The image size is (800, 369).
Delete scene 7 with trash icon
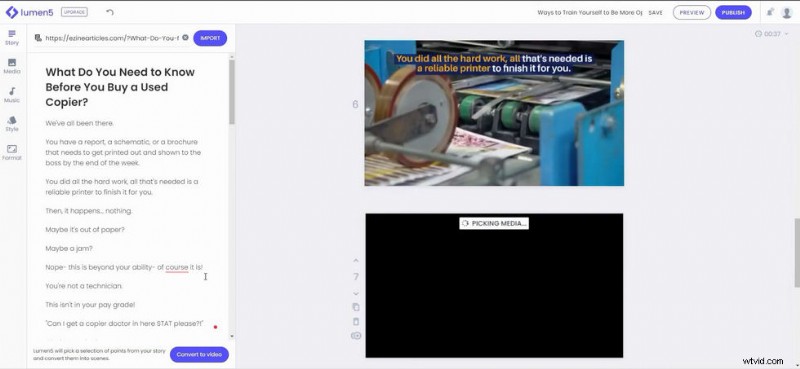[x=356, y=322]
